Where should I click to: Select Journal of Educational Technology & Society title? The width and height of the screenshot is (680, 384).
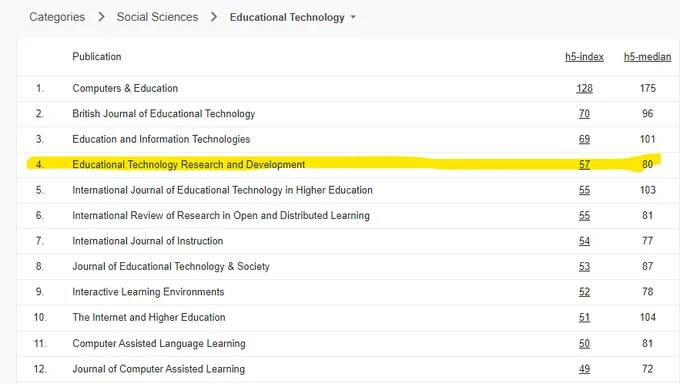coord(171,266)
